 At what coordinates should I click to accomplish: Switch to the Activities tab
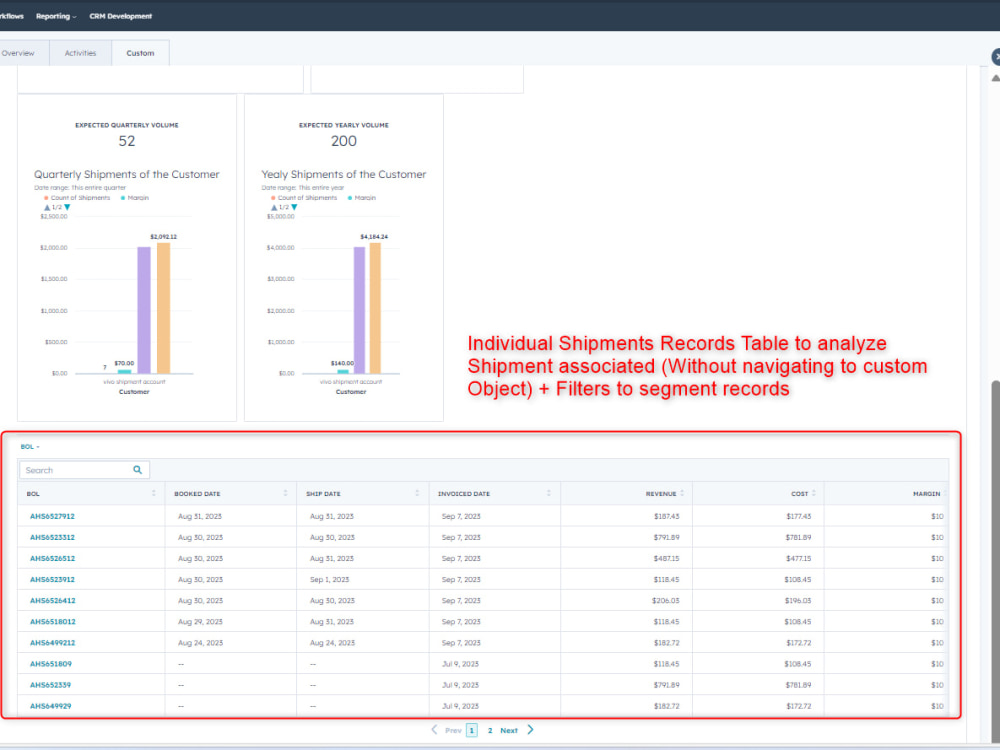(80, 53)
